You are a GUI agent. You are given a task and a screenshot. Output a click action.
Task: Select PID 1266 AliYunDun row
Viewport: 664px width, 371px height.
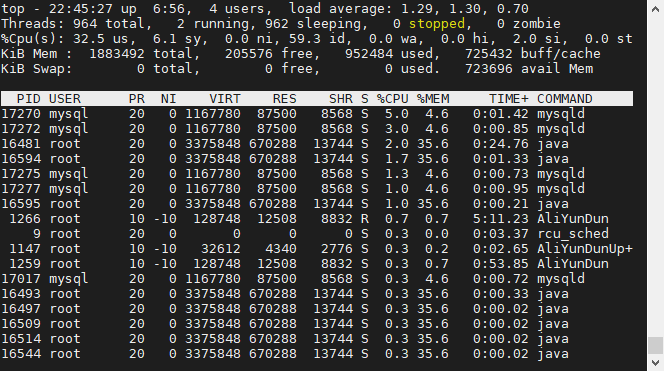[317, 219]
